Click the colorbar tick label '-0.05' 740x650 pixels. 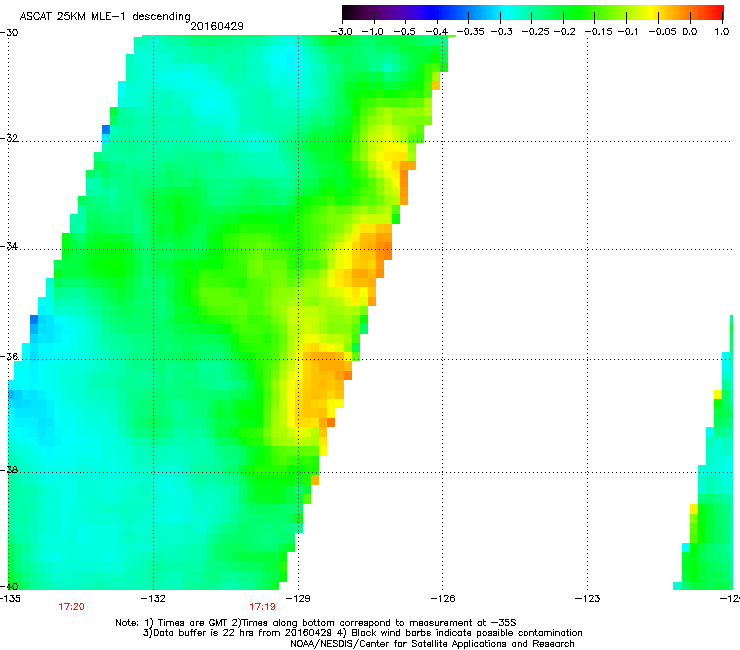663,32
